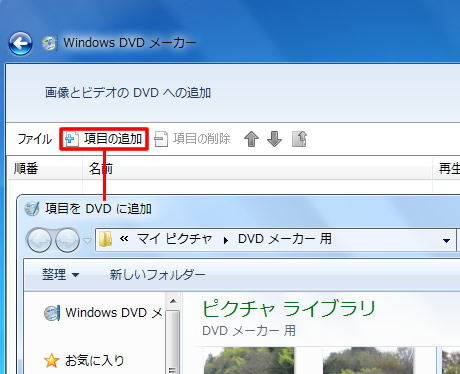Screen dimensions: 460x374
Task: Click the ピクチャ ライブラリ library heading
Action: click(x=289, y=308)
